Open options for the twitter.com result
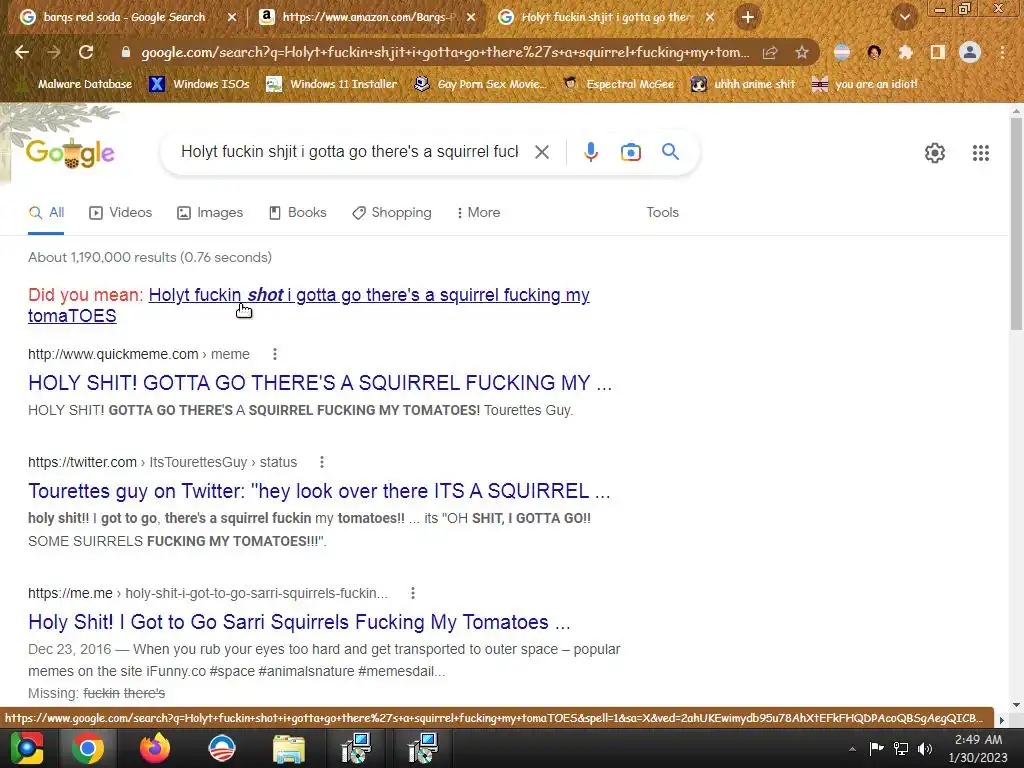 click(x=322, y=462)
